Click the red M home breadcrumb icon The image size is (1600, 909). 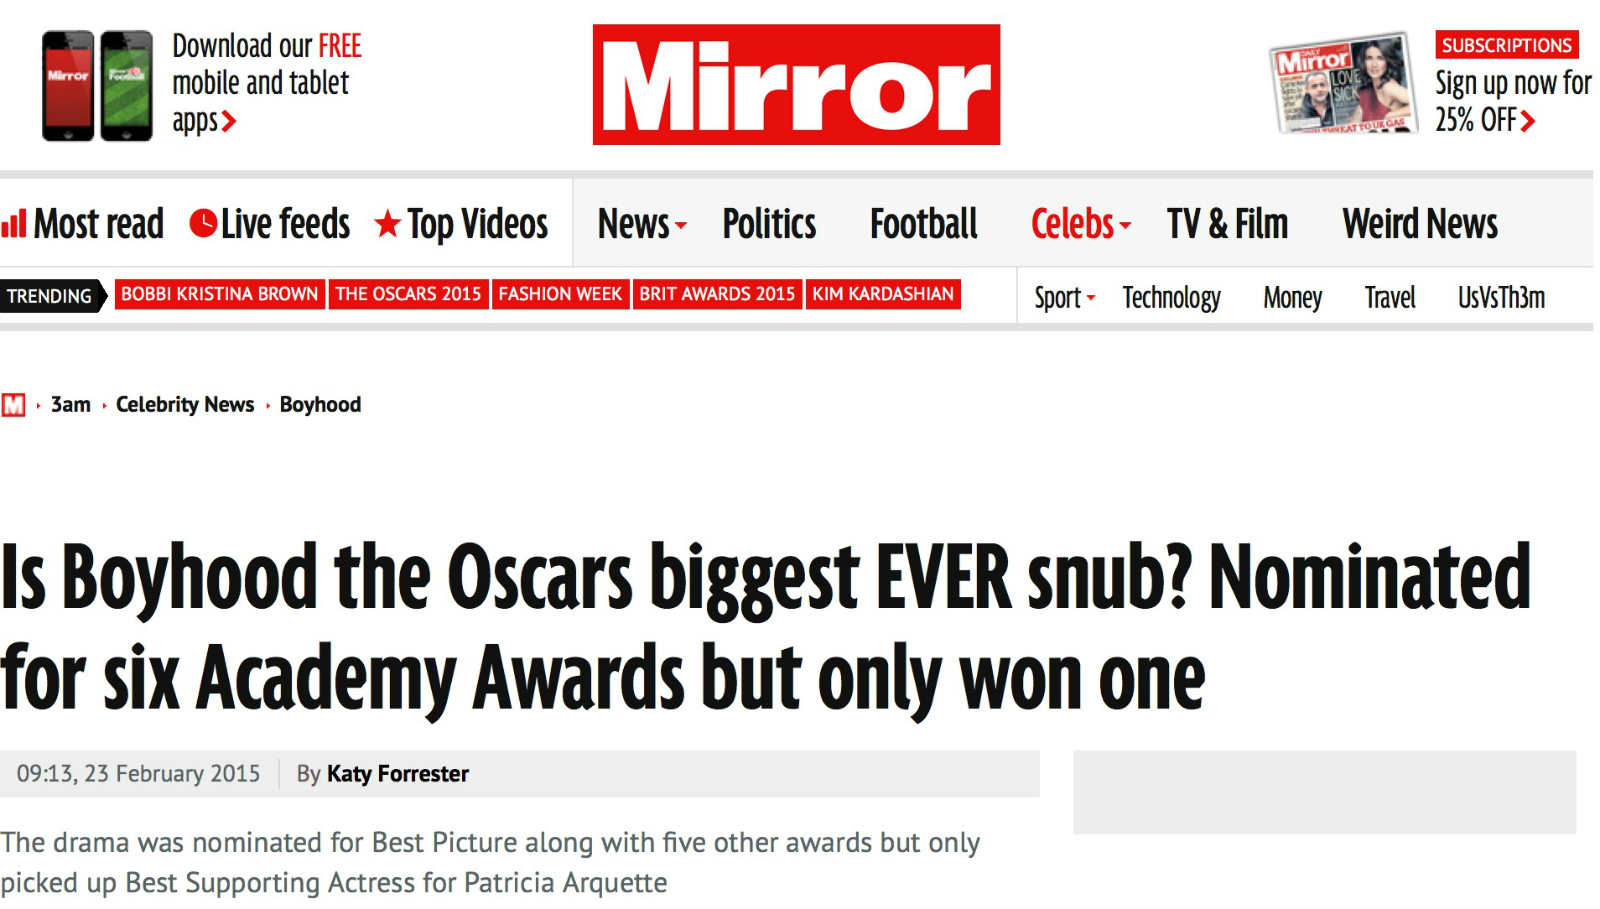click(x=13, y=405)
